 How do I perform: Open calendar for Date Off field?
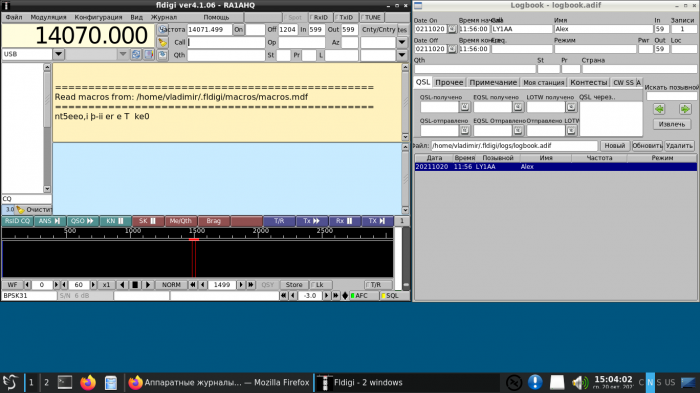click(452, 49)
